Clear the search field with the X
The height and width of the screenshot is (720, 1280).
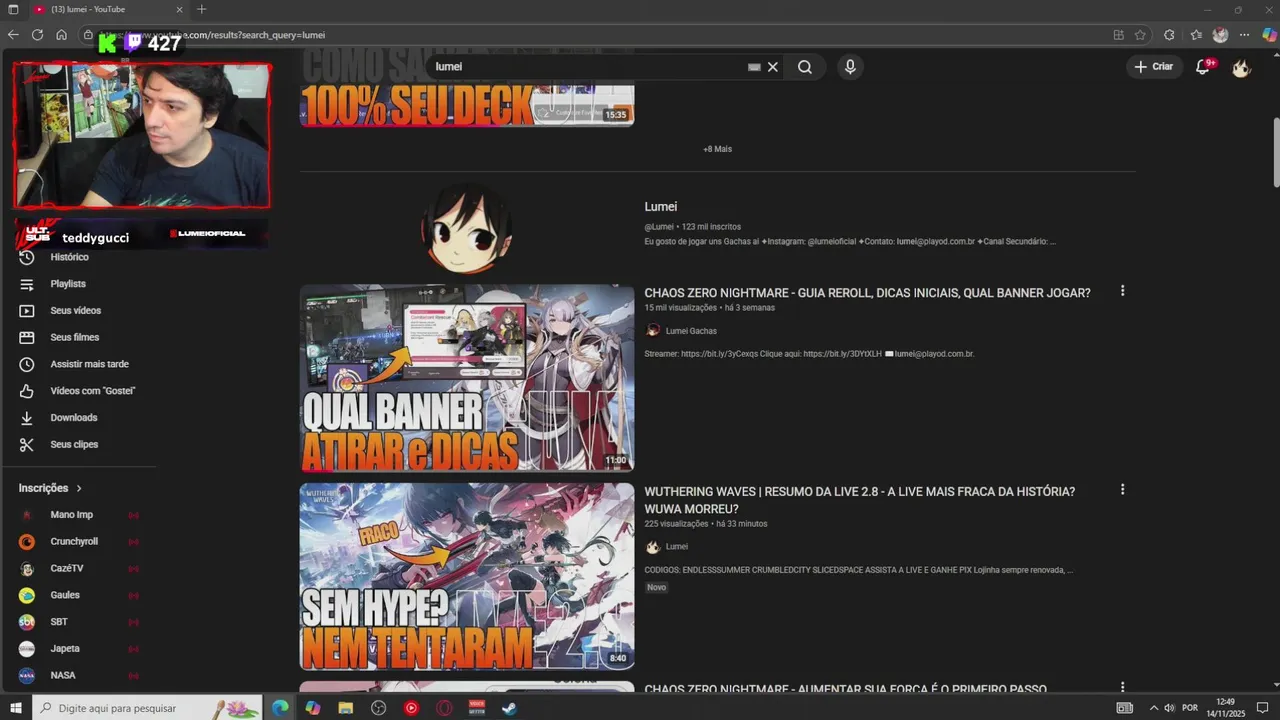tap(772, 67)
